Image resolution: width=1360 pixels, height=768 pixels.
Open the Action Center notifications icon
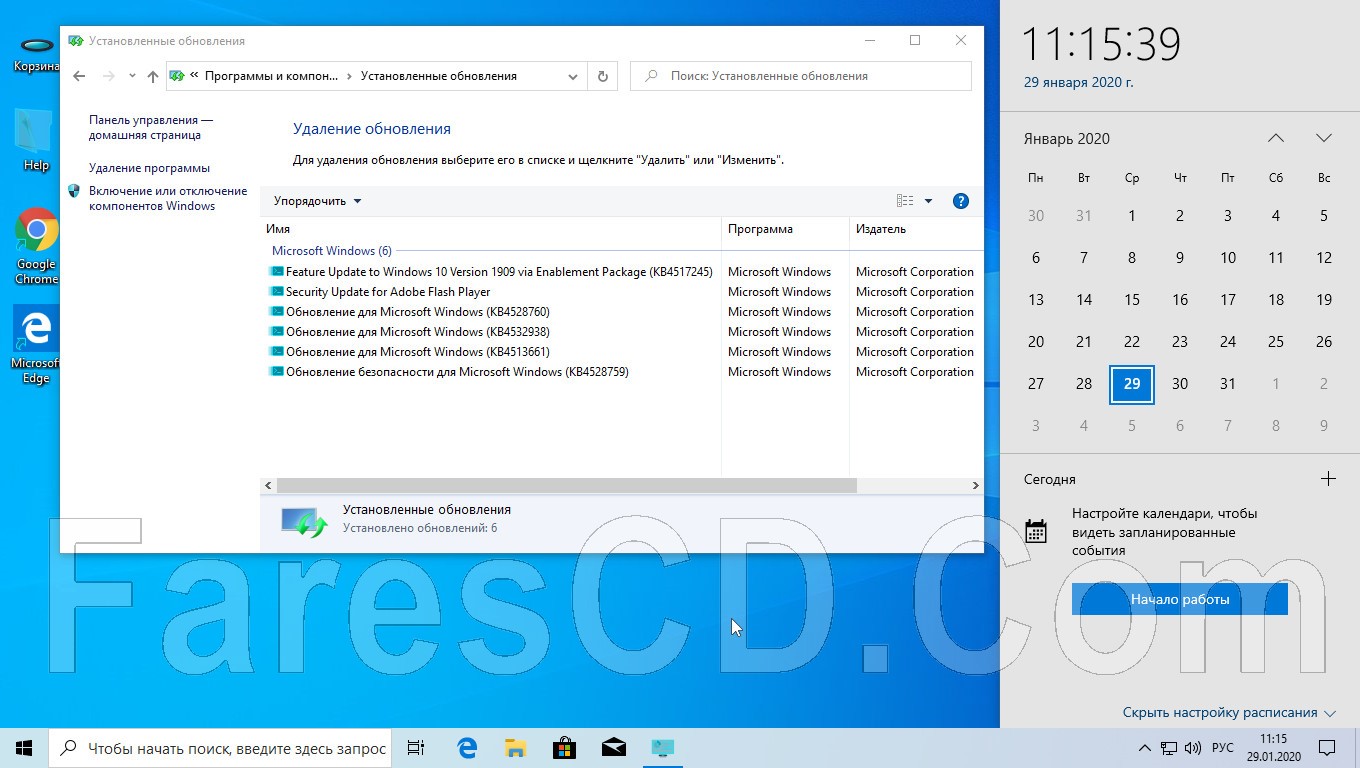pyautogui.click(x=1327, y=748)
